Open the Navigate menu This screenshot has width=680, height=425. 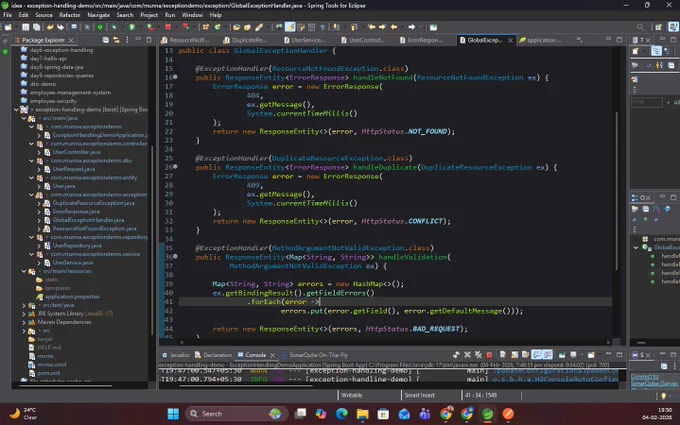point(98,15)
